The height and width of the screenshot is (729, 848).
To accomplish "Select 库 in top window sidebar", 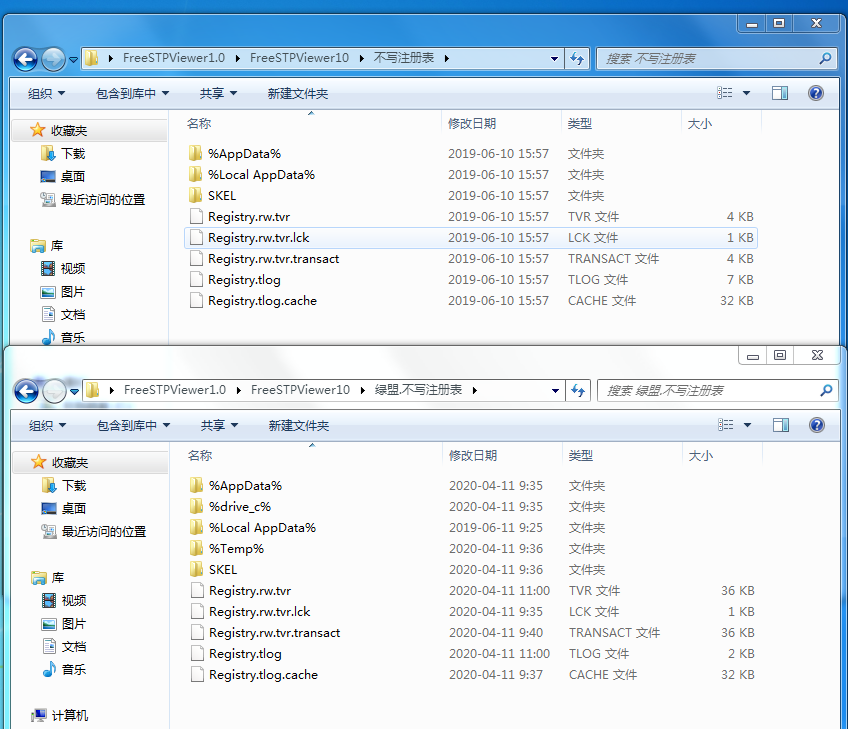I will pos(47,246).
